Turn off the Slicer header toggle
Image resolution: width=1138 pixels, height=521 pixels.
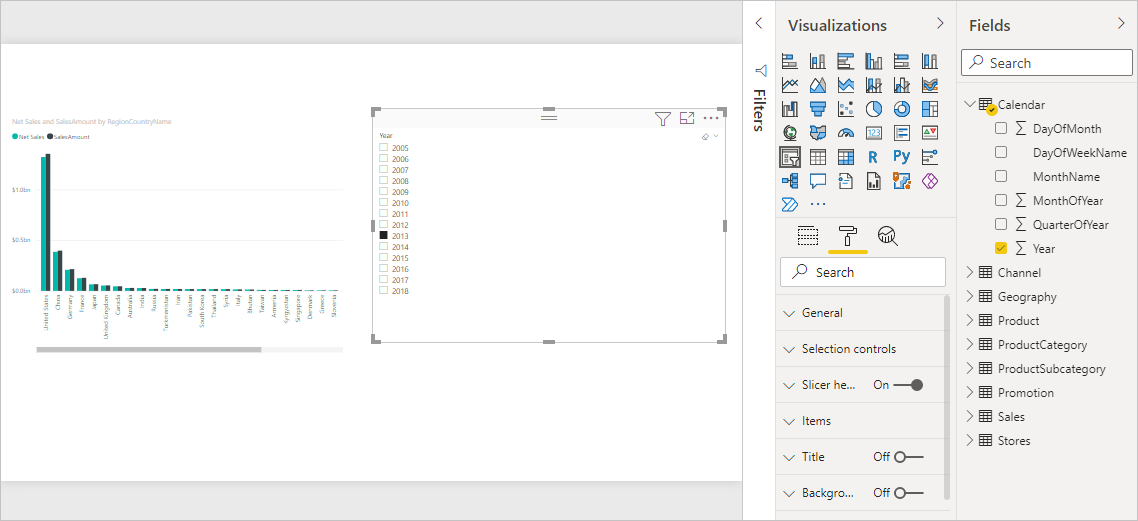coord(908,385)
